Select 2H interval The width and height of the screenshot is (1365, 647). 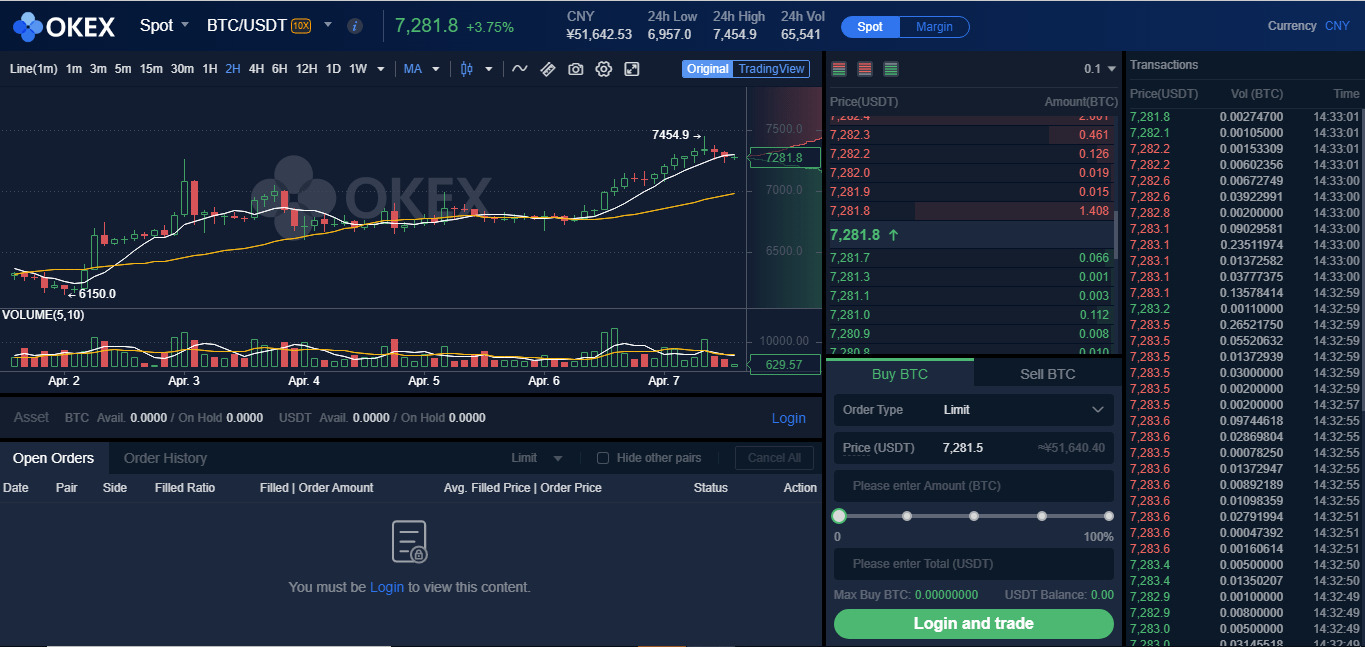tap(233, 69)
